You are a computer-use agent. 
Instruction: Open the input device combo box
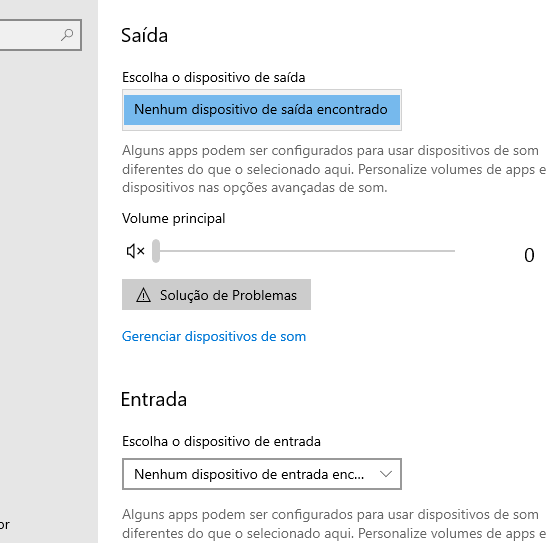(262, 474)
